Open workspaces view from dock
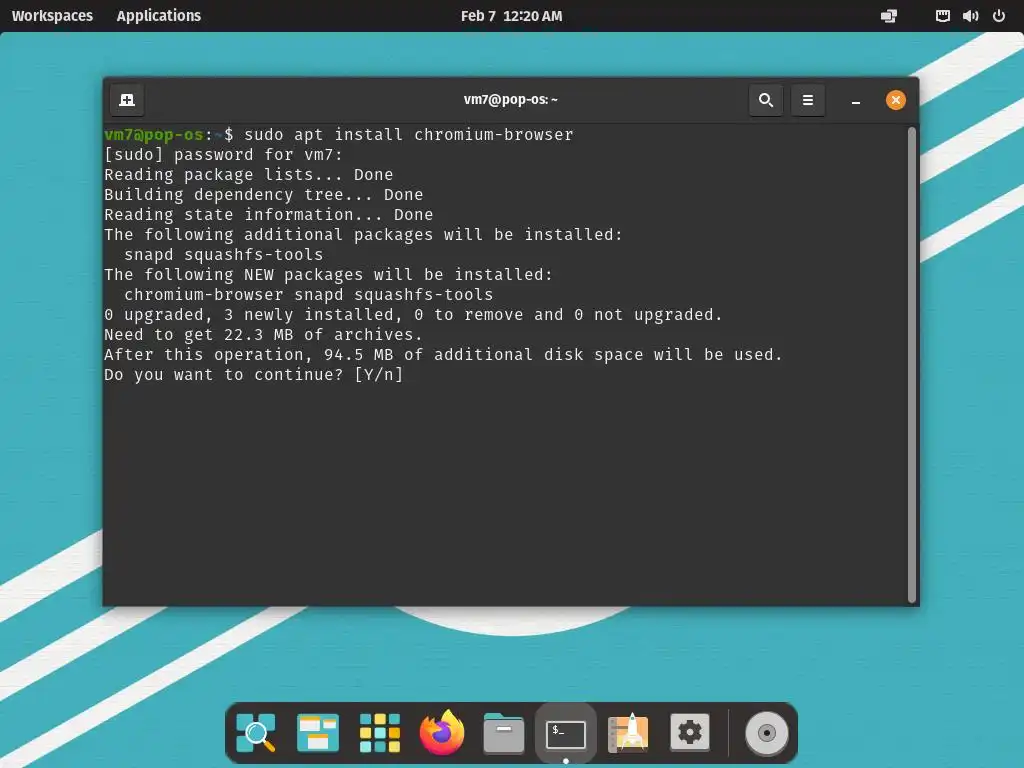Screen dimensions: 1024x768 pyautogui.click(x=318, y=733)
